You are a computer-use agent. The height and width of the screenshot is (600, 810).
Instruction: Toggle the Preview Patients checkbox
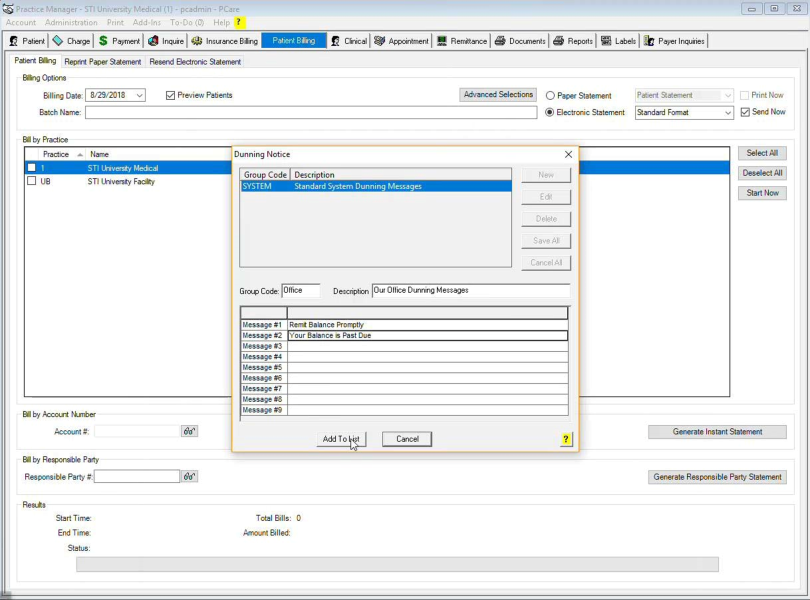pyautogui.click(x=170, y=95)
